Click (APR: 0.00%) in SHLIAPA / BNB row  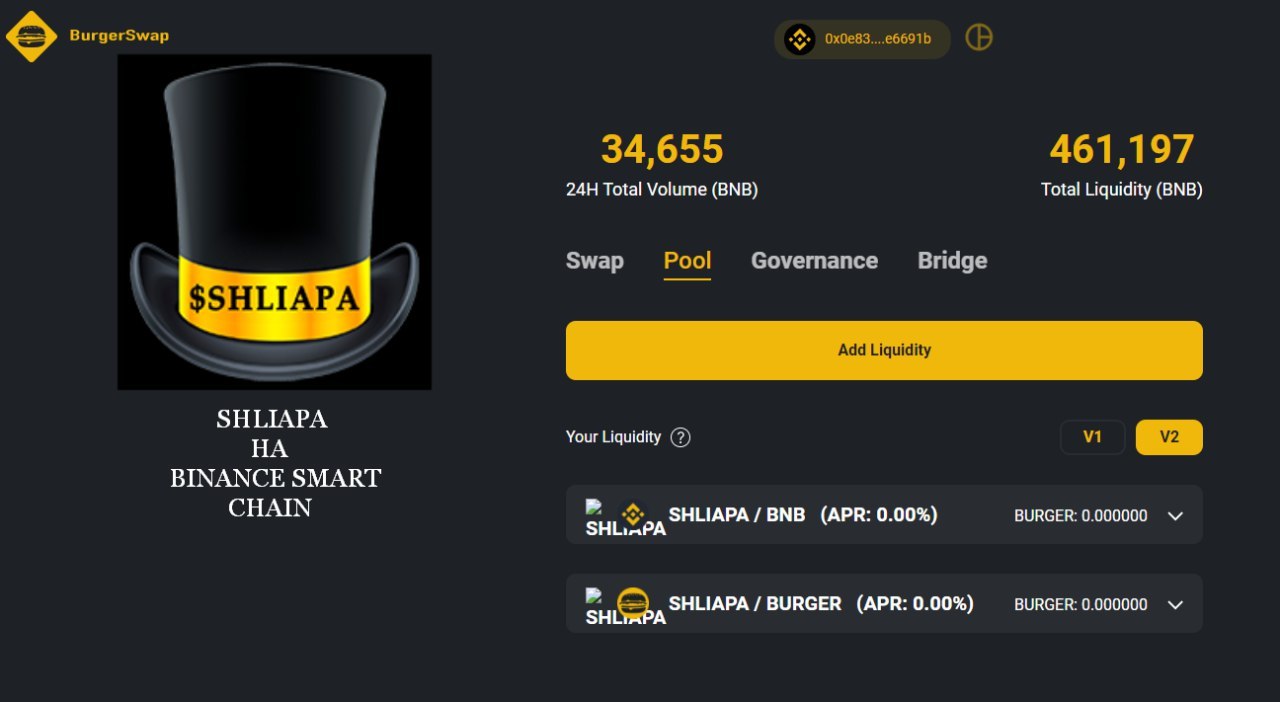[879, 515]
